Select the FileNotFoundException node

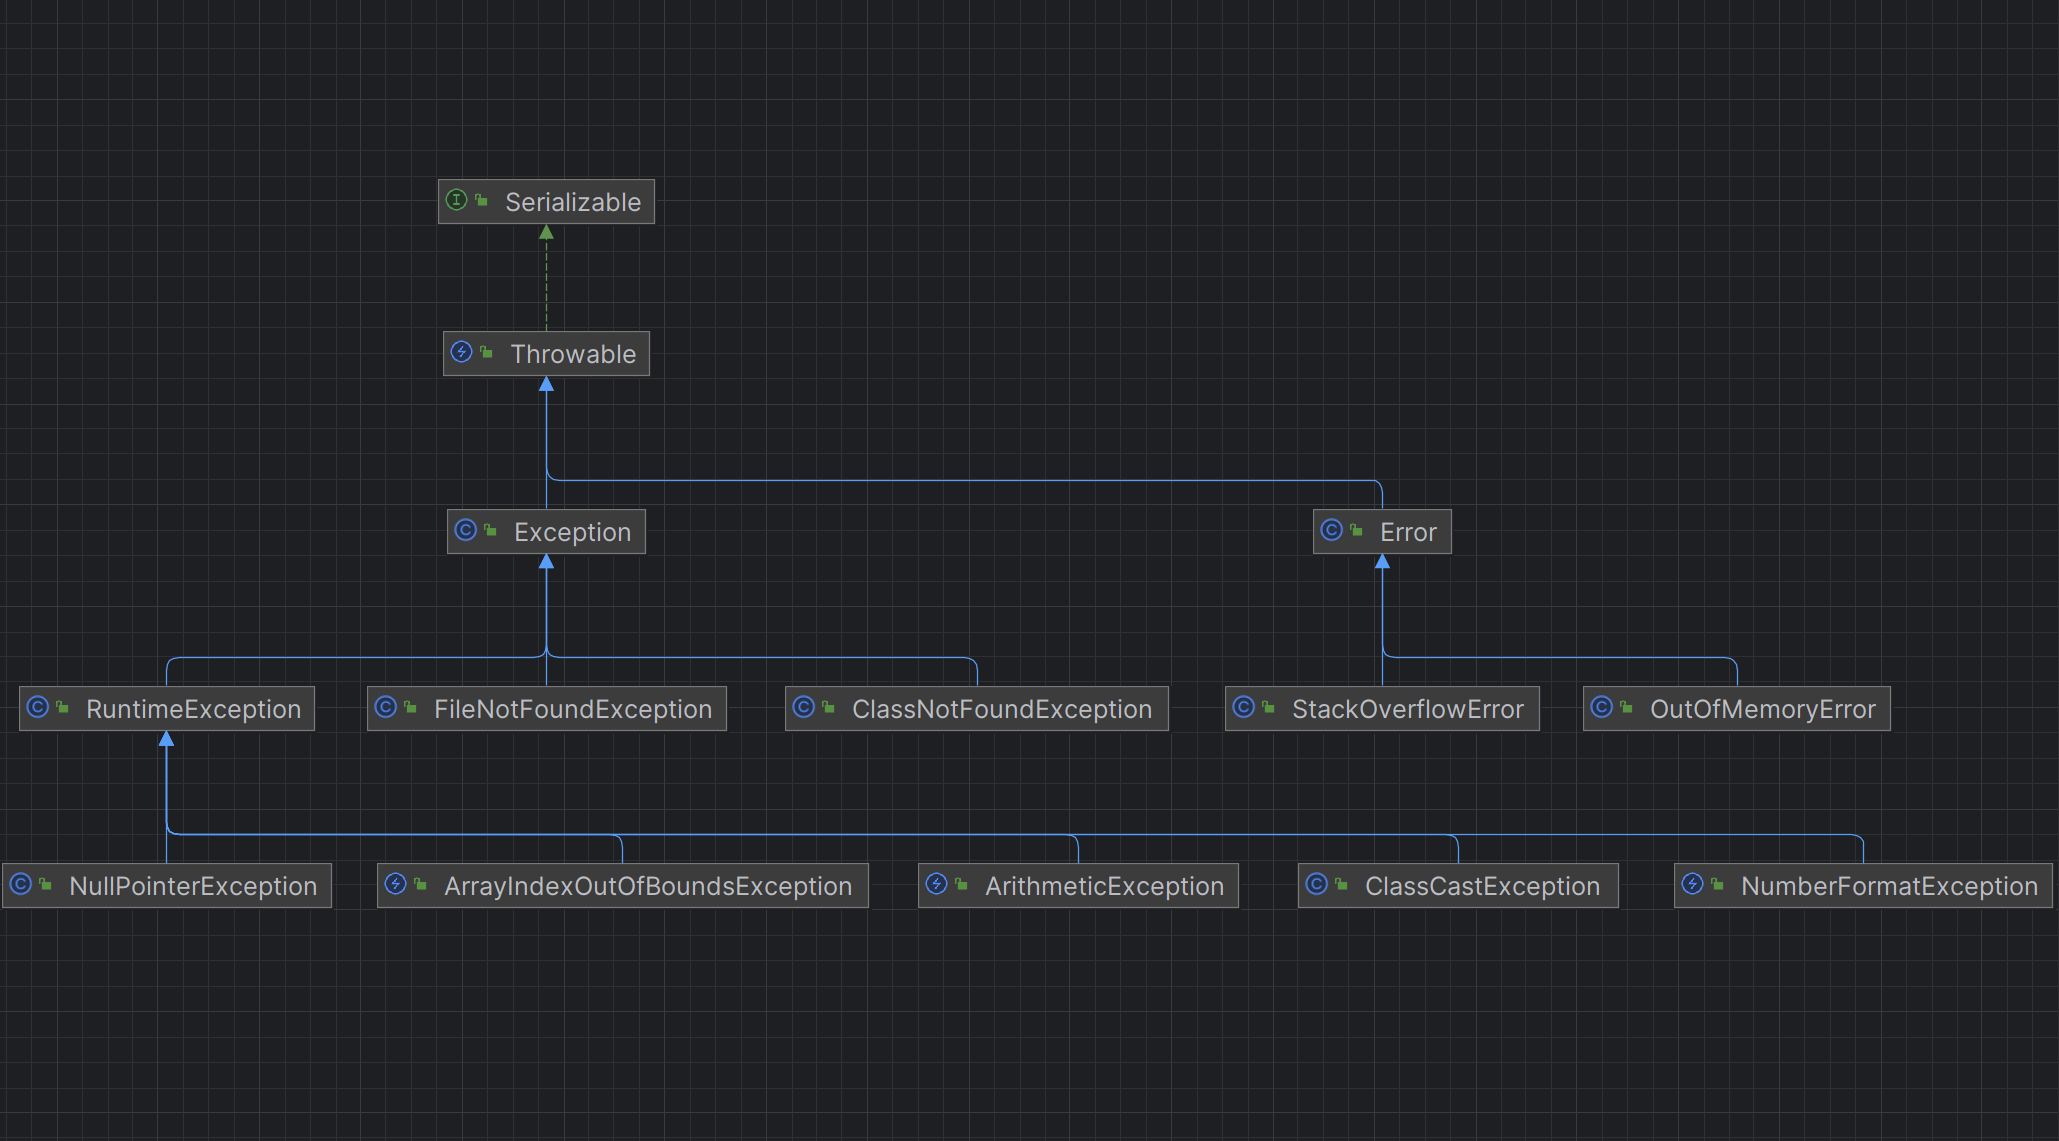tap(547, 709)
